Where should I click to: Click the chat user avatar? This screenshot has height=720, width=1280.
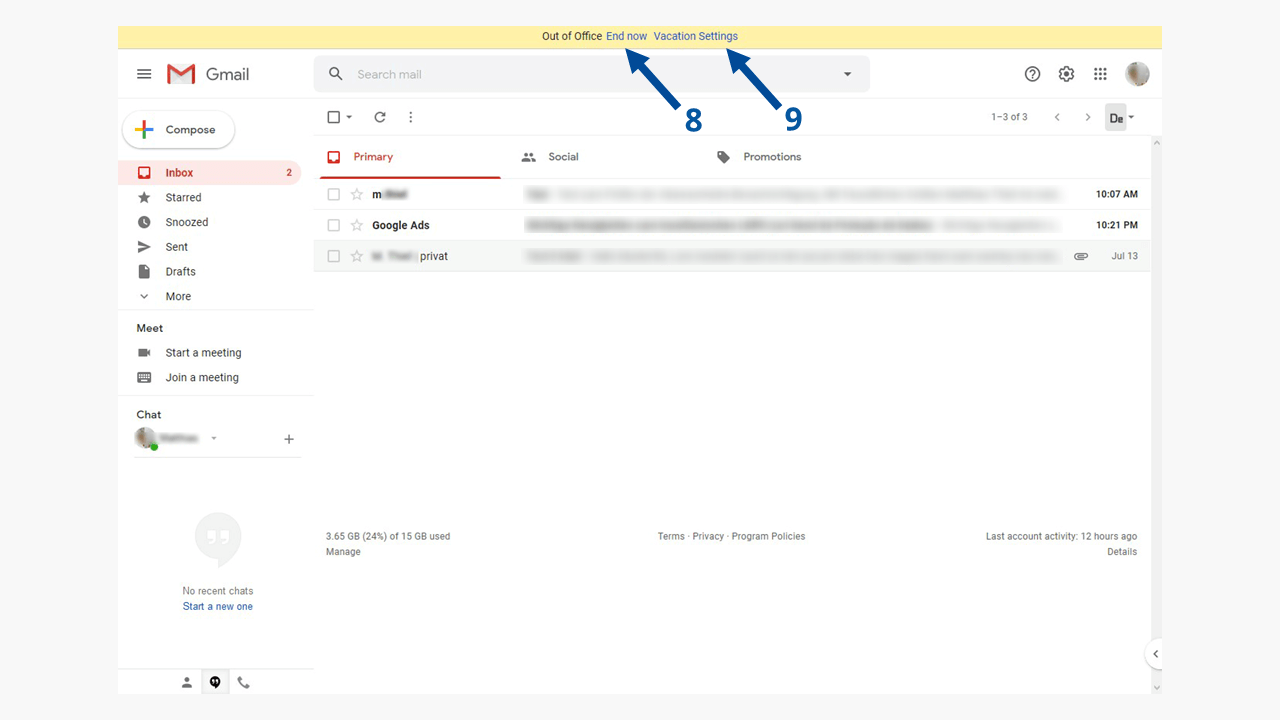point(146,438)
